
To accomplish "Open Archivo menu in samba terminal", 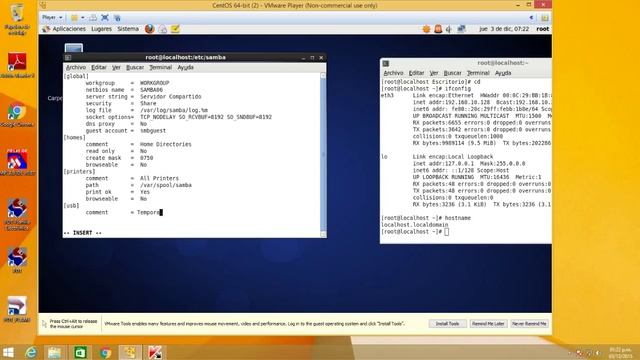I will [76, 67].
